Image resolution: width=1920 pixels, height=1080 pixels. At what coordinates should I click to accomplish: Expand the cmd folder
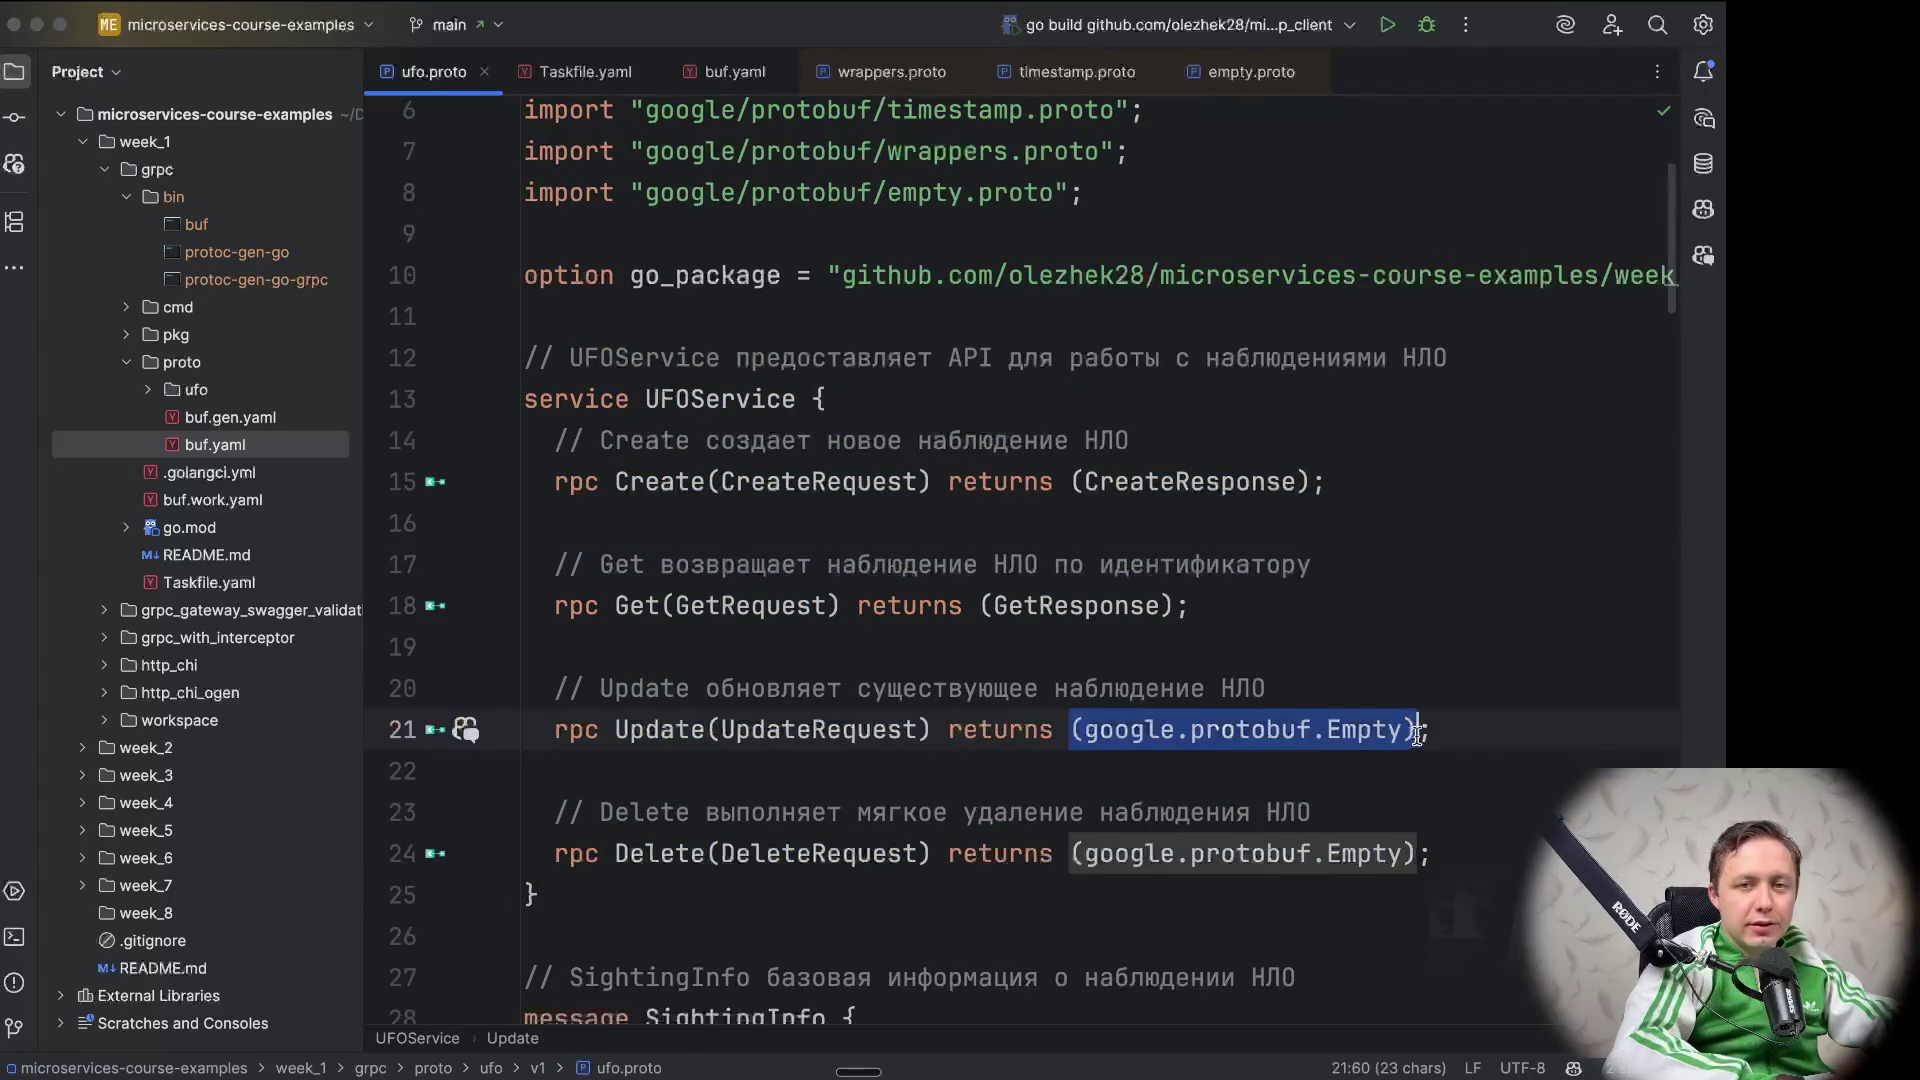[x=126, y=307]
